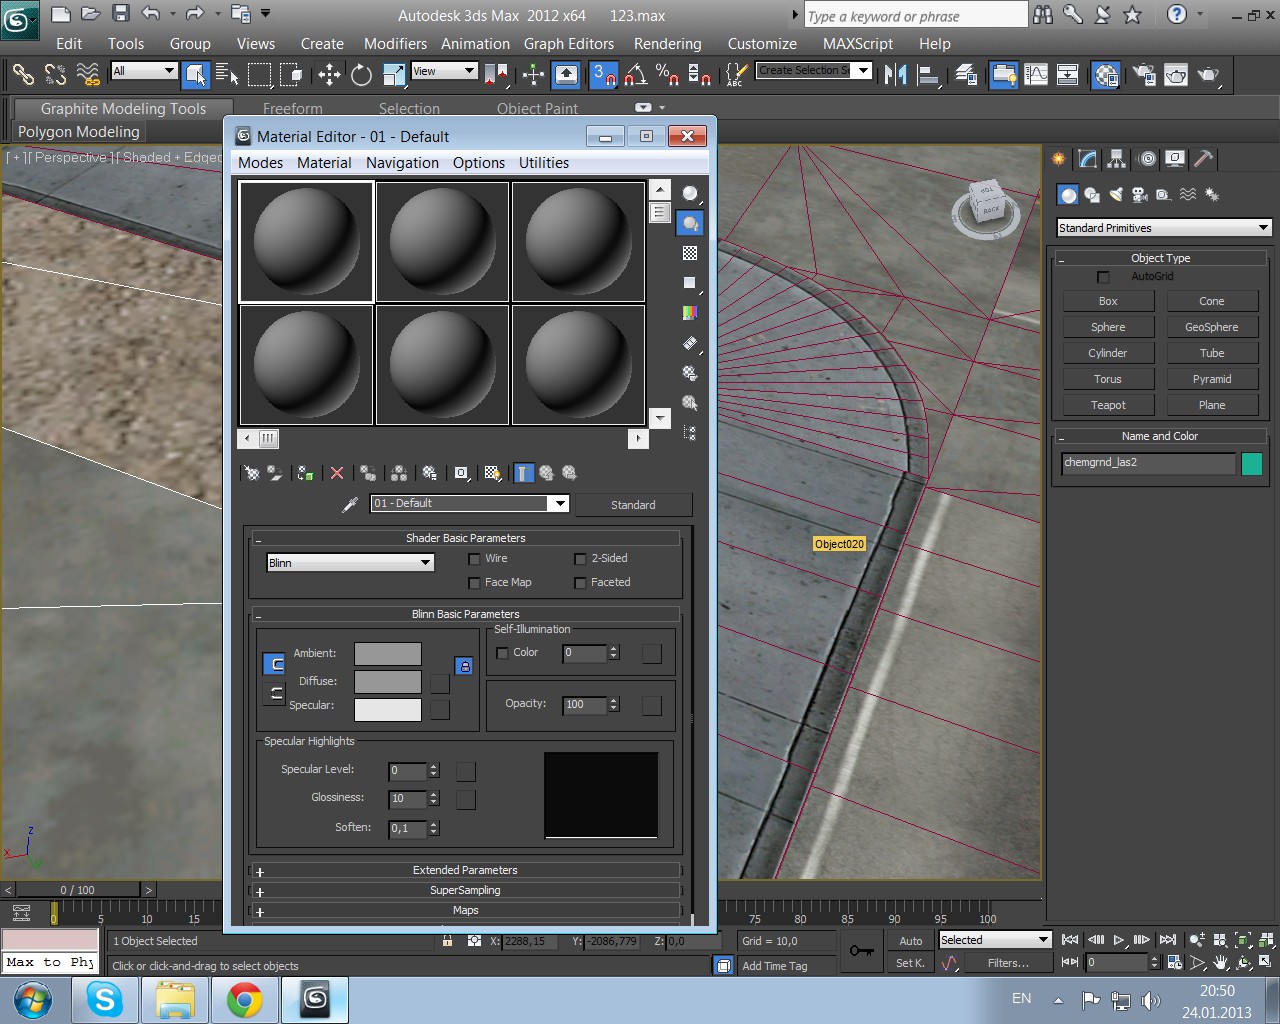
Task: Select the Select and Link tool
Action: pos(23,74)
